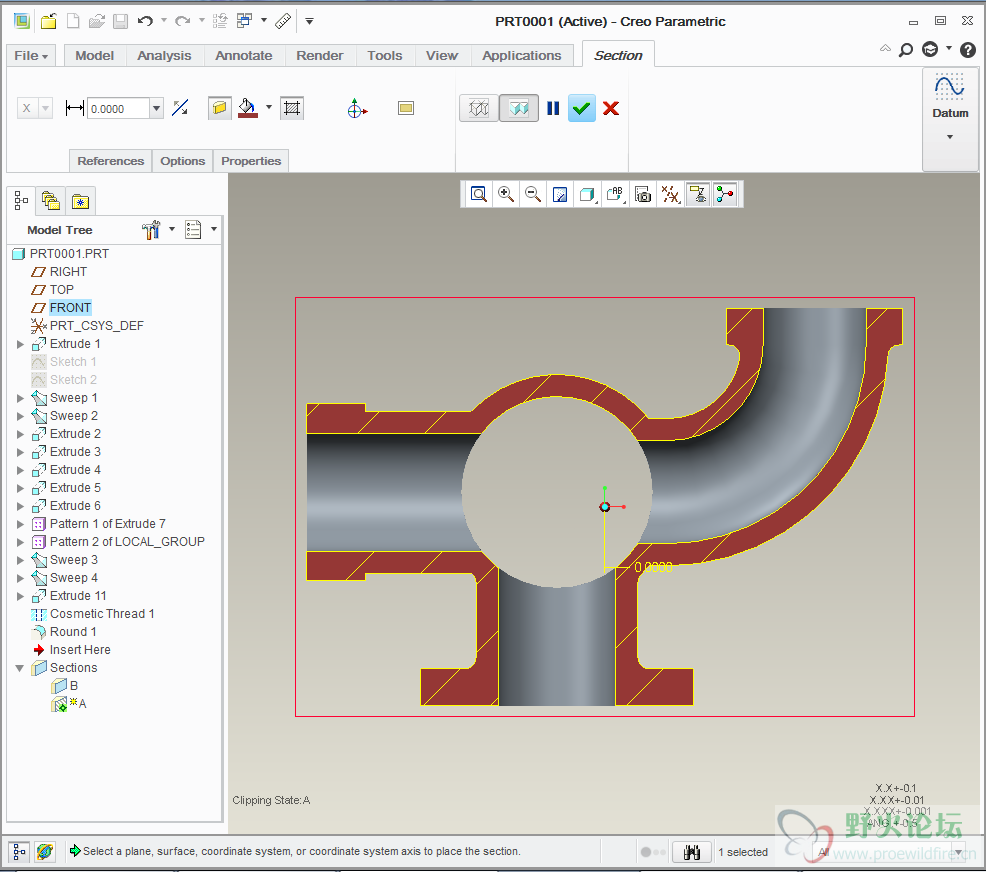The image size is (986, 872).
Task: Toggle the hatching pattern display
Action: click(x=292, y=108)
